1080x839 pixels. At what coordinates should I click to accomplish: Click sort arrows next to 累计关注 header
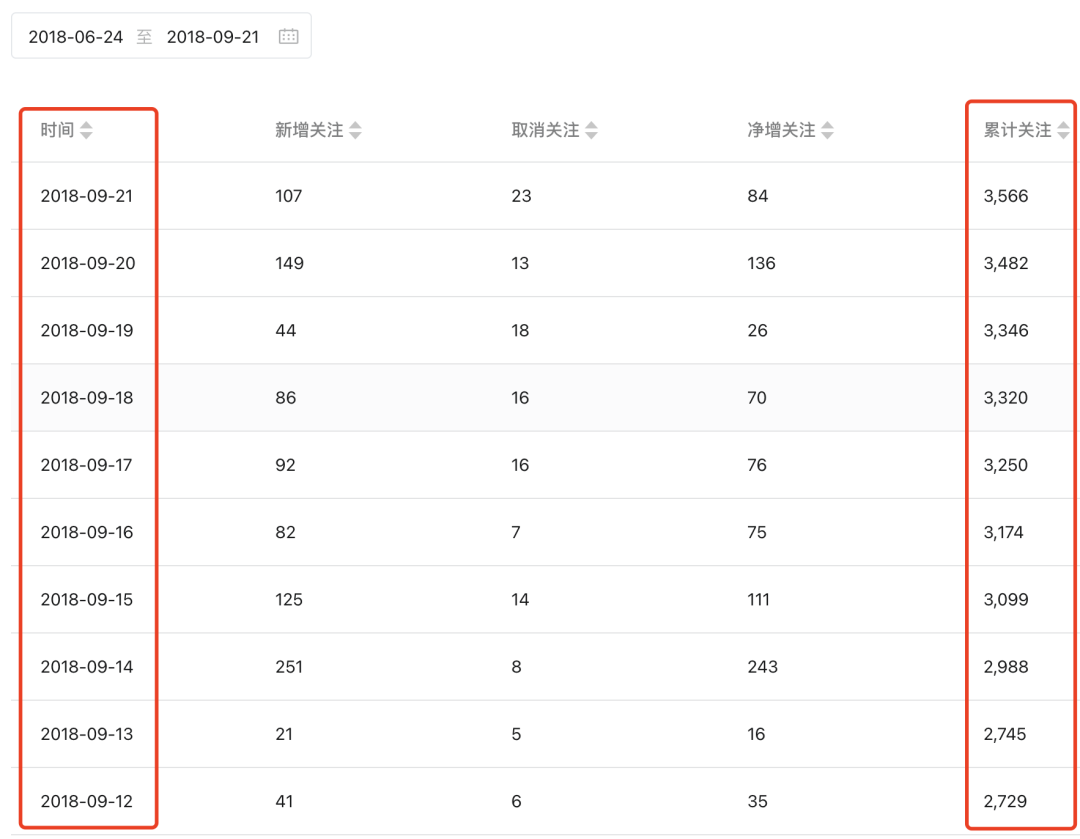pos(1062,131)
